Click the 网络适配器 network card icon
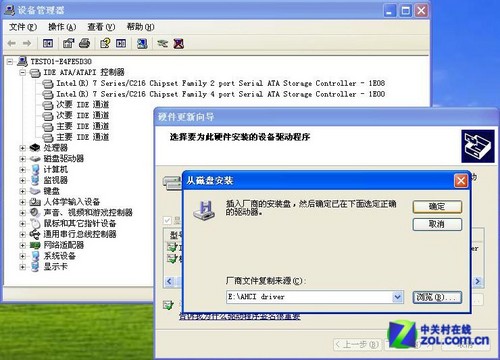The image size is (500, 360). coord(35,245)
